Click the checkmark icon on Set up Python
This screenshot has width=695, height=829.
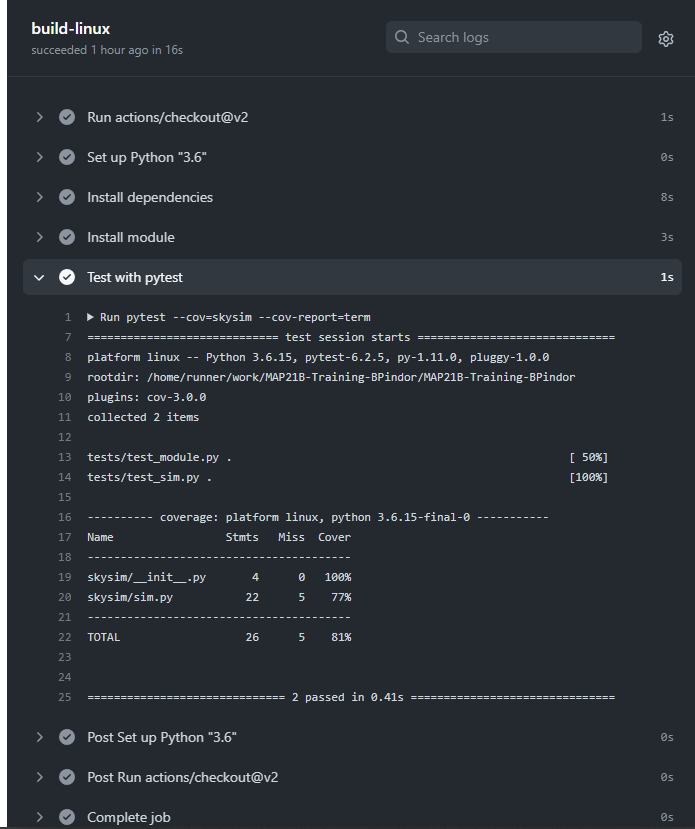click(66, 157)
